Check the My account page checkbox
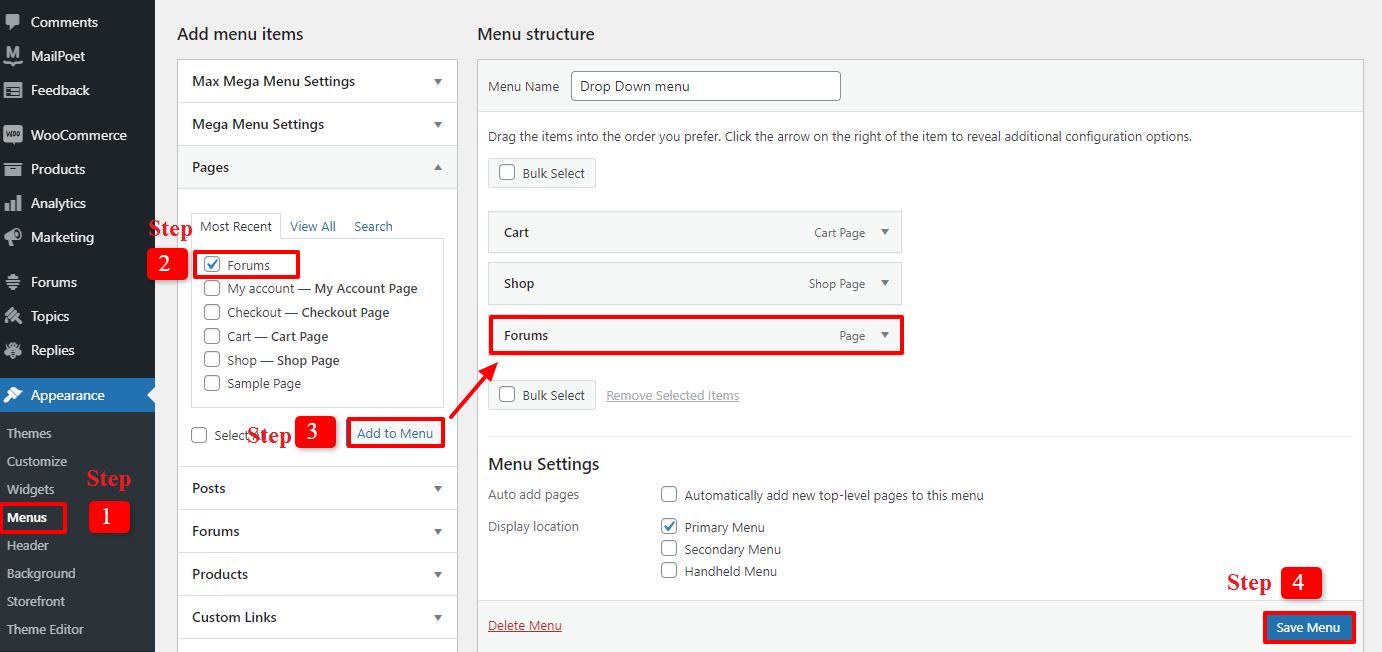 tap(212, 288)
